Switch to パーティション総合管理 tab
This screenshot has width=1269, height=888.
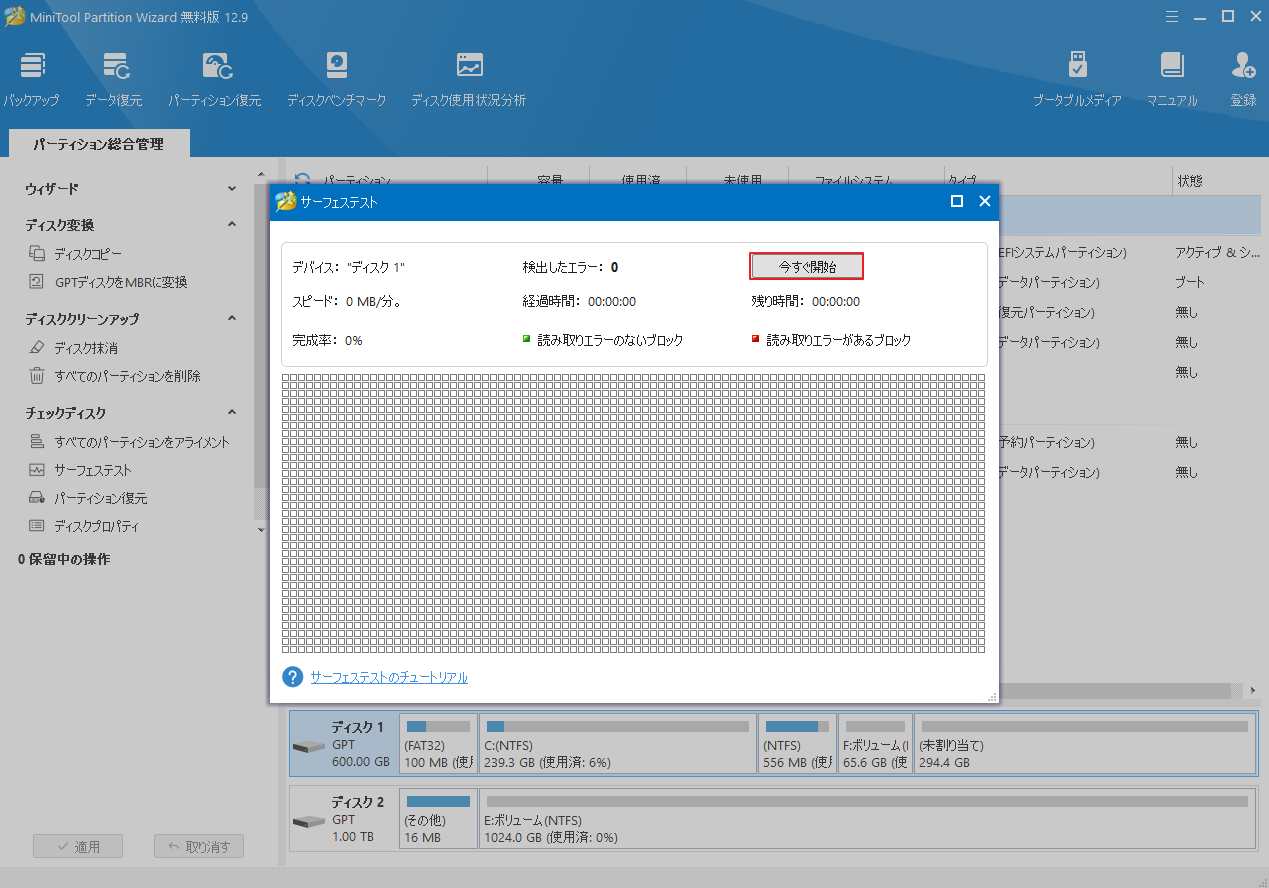click(98, 144)
